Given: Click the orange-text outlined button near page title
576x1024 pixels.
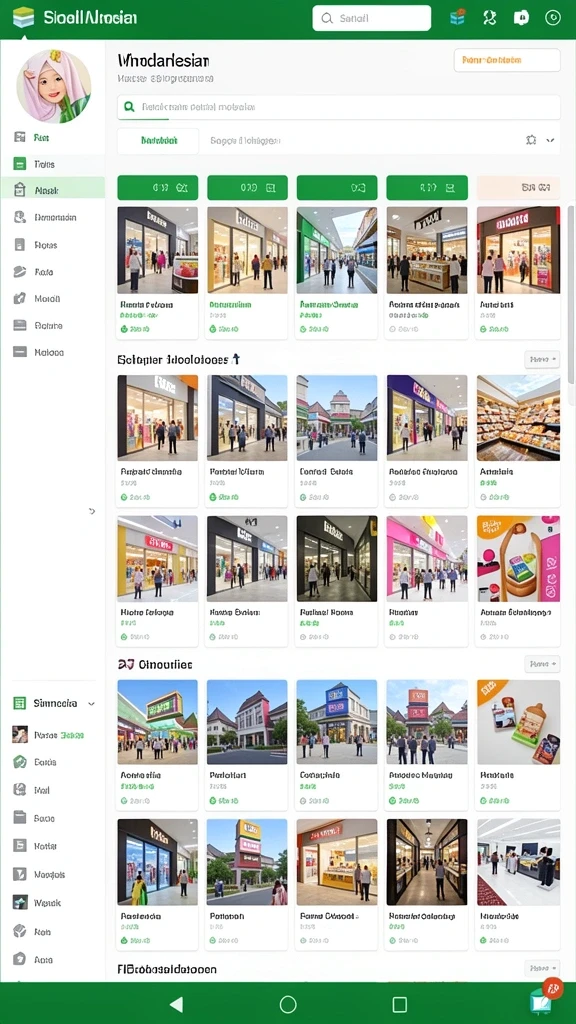Looking at the screenshot, I should pyautogui.click(x=507, y=60).
